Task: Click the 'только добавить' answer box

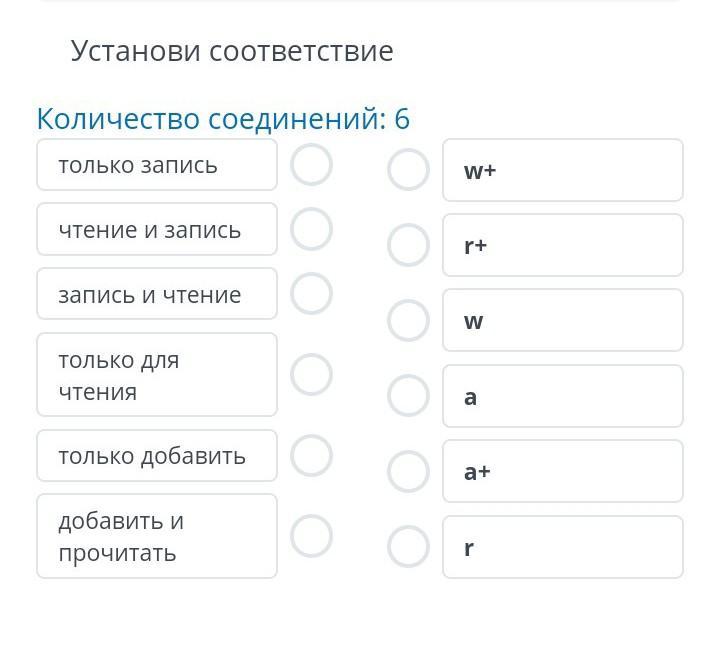Action: tap(157, 455)
